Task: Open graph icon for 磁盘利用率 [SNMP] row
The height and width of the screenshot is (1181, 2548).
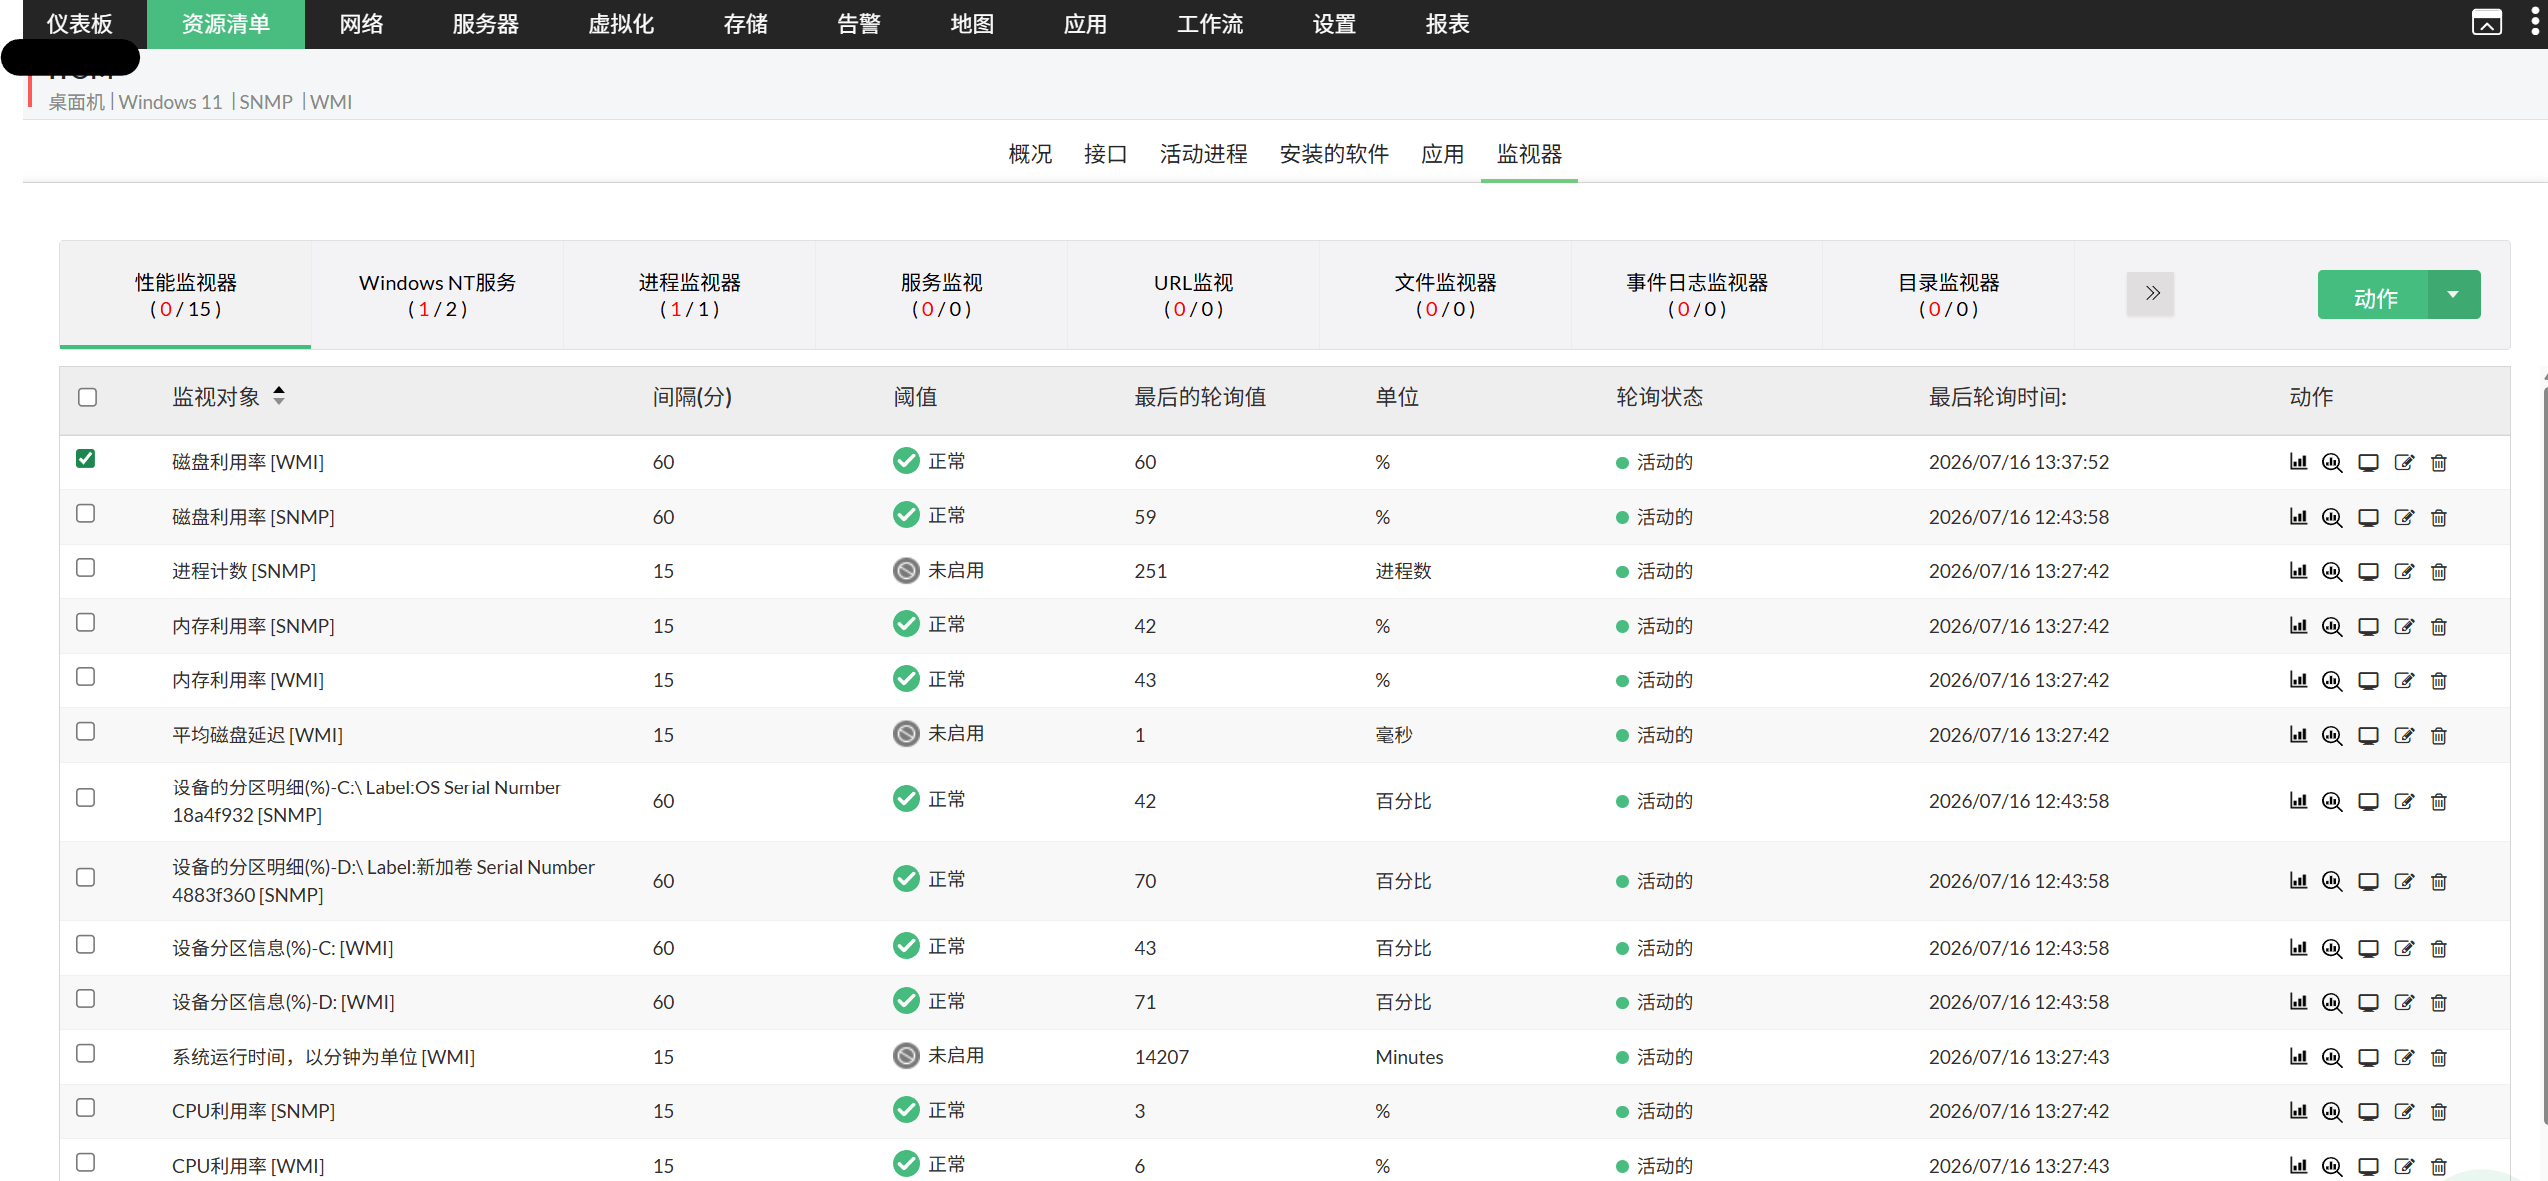Action: click(x=2298, y=517)
